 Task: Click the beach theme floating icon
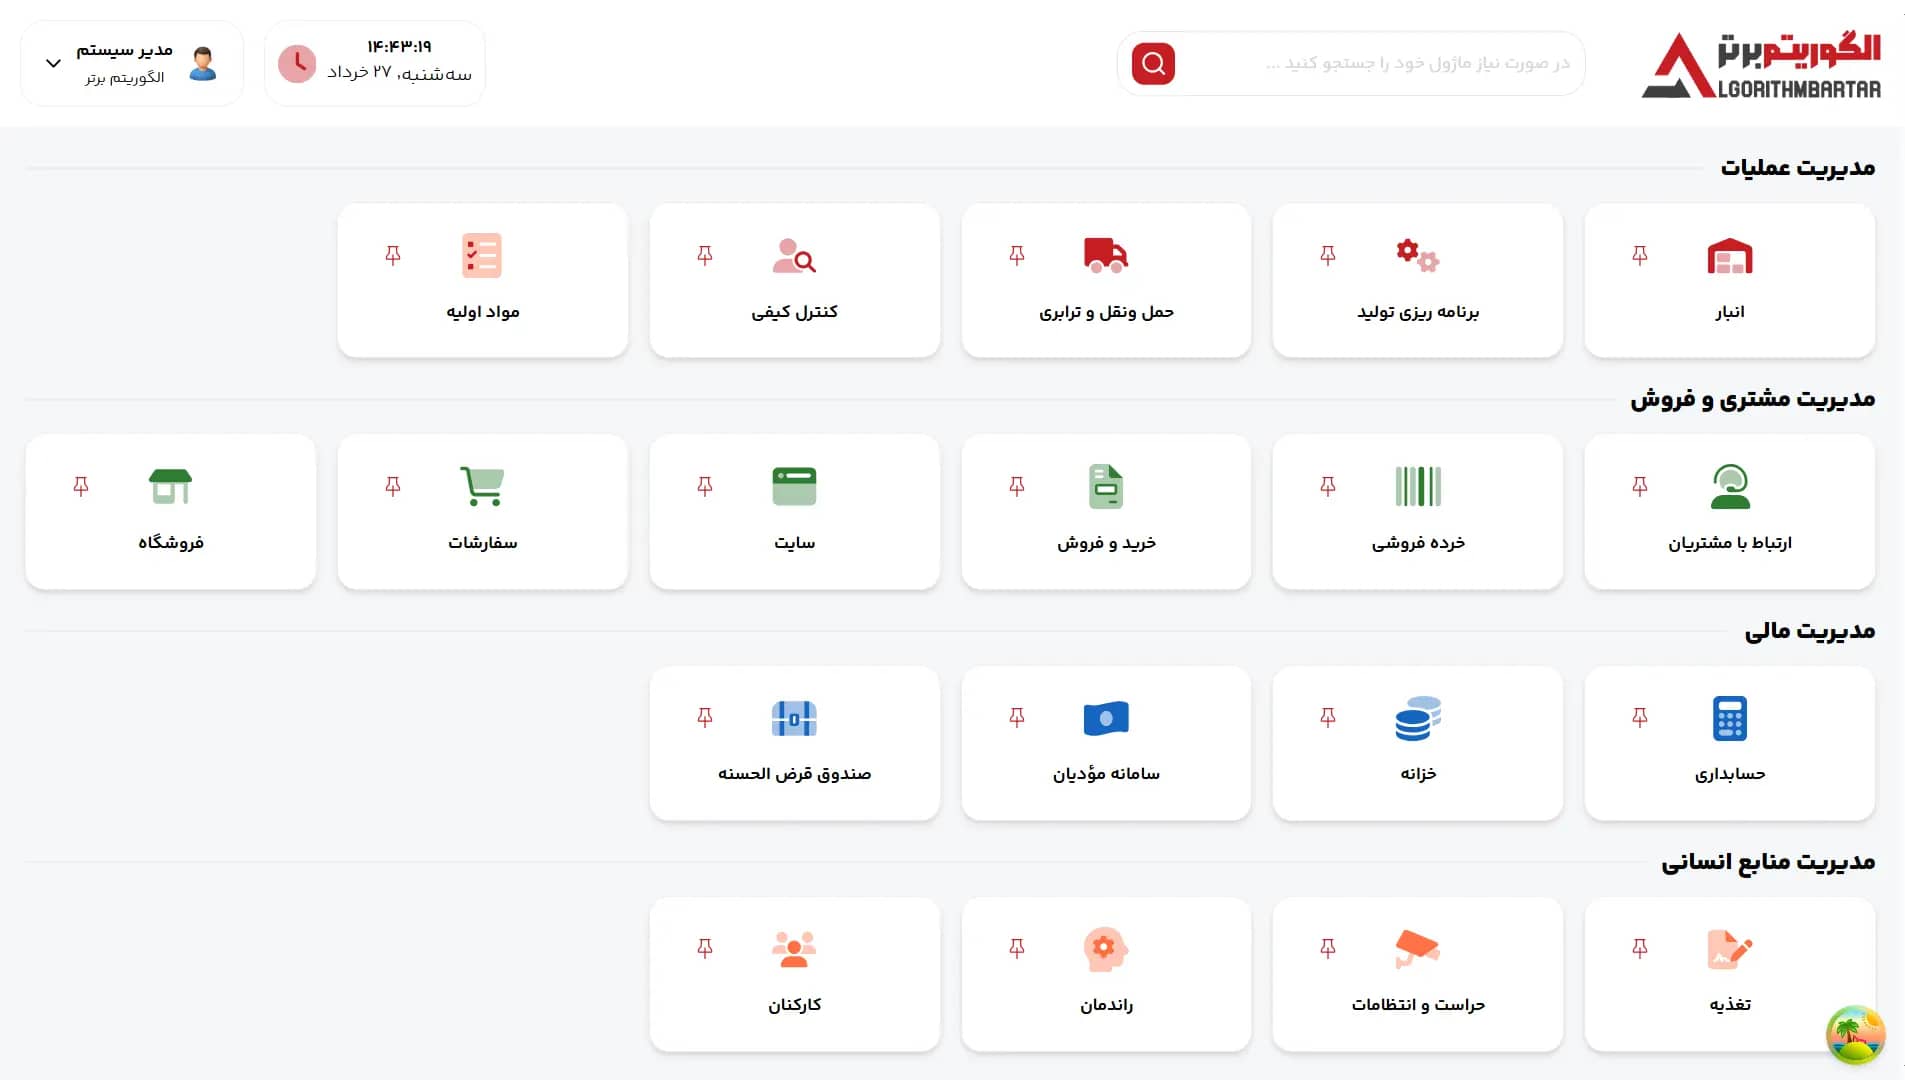click(1855, 1035)
